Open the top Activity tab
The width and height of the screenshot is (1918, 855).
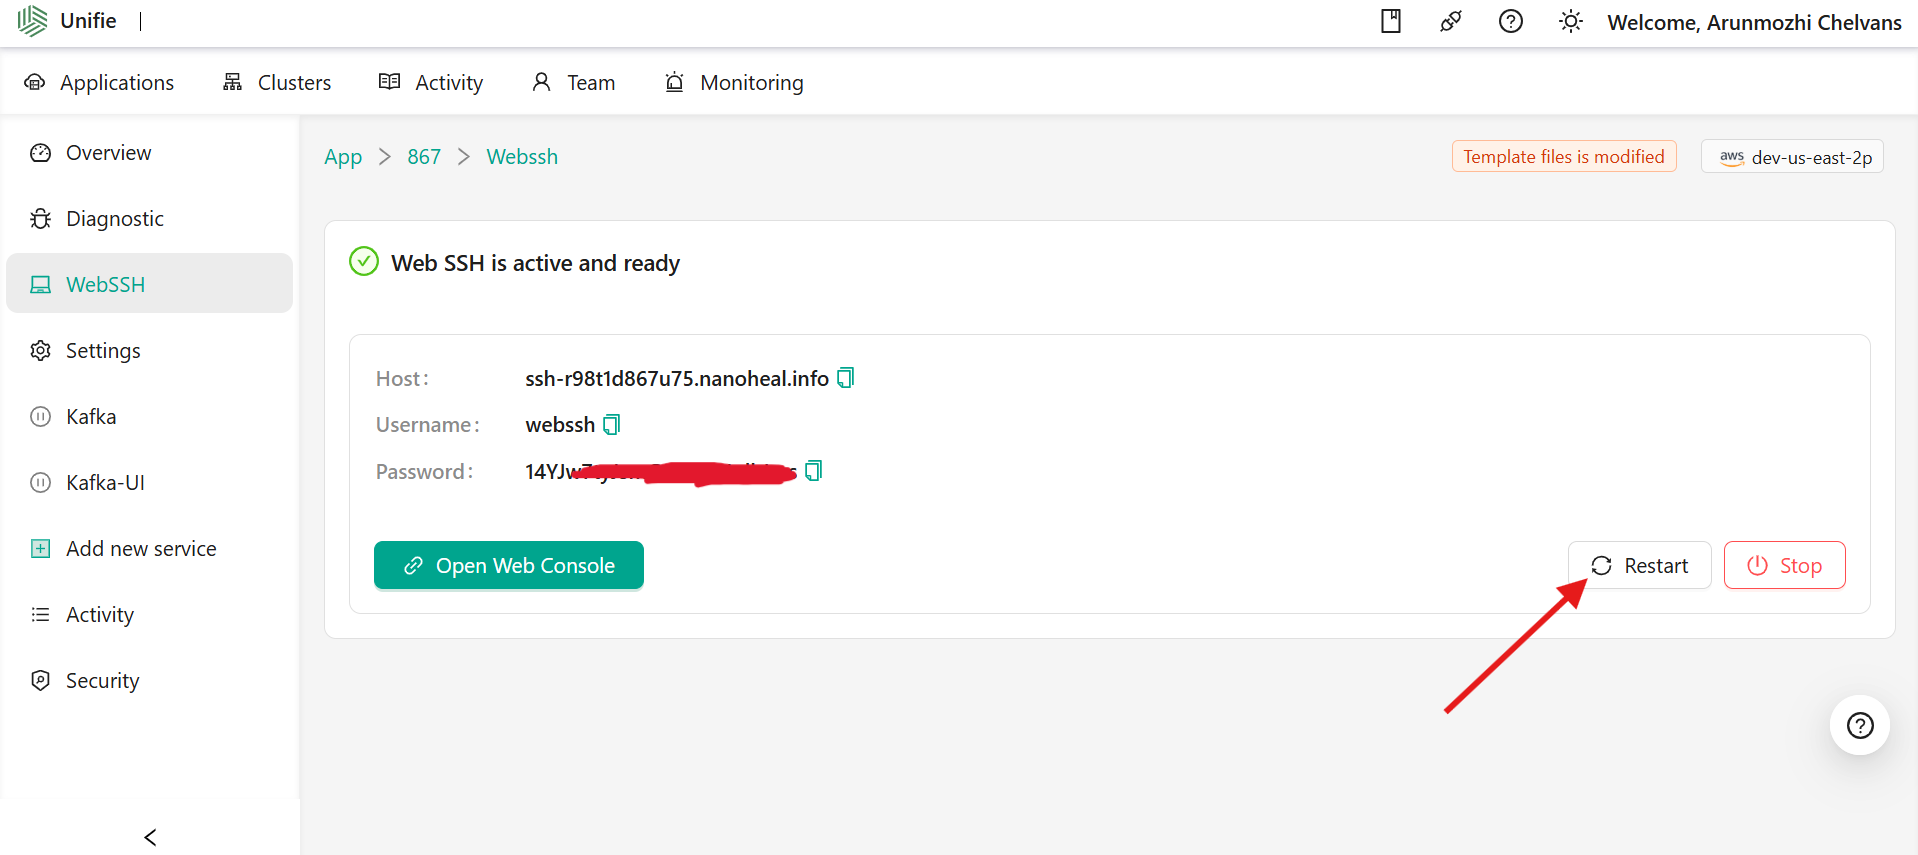(431, 82)
